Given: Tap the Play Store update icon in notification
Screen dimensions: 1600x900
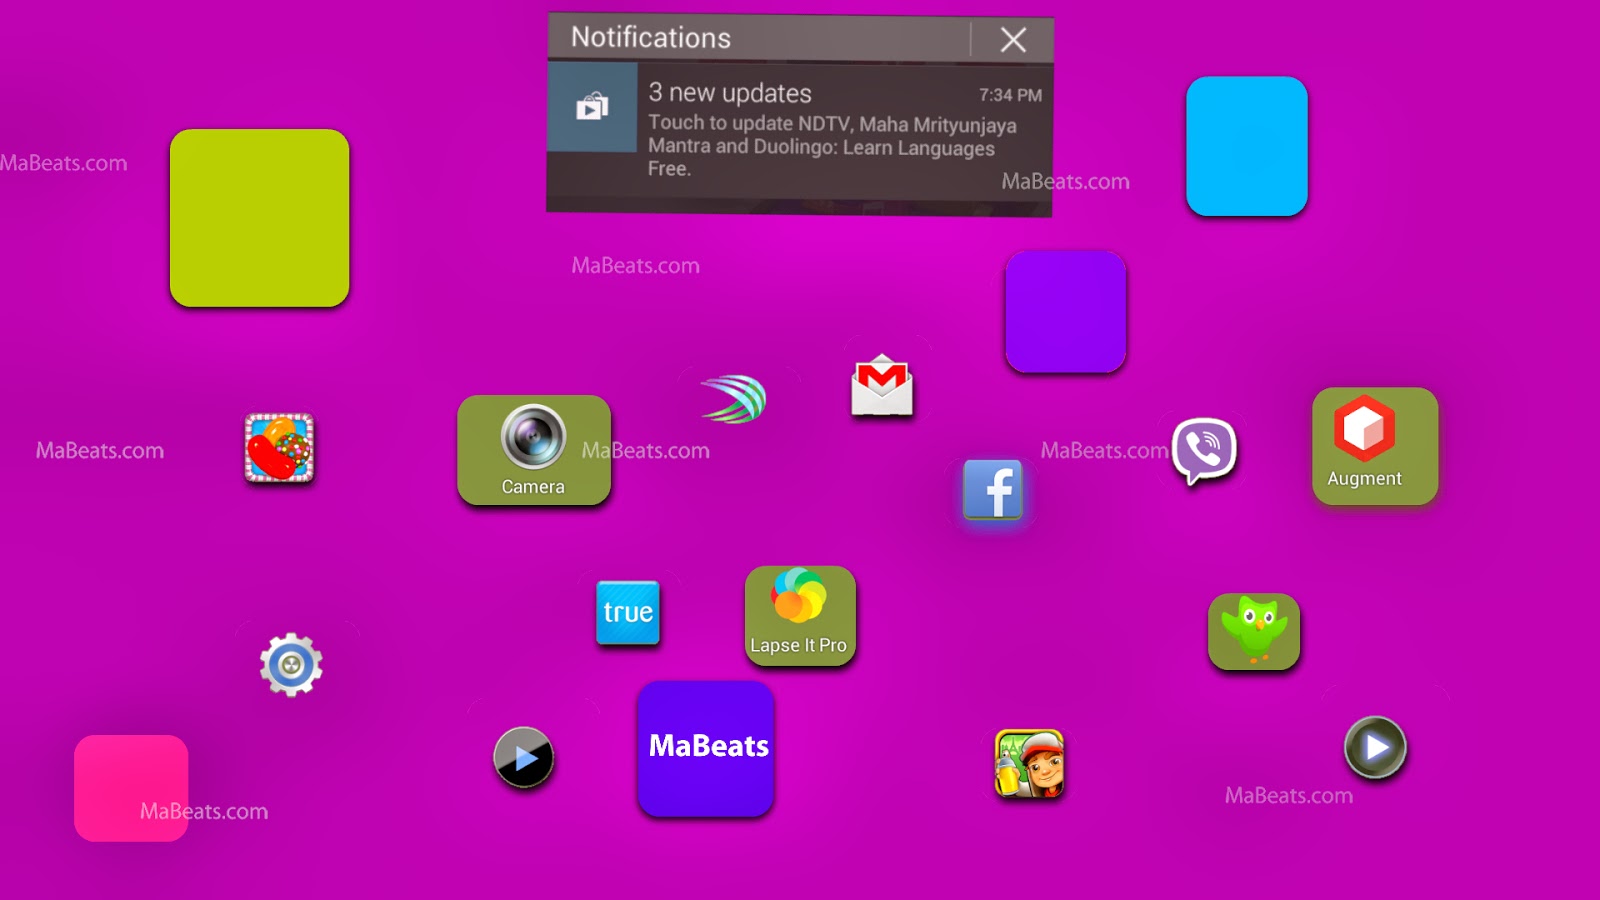Looking at the screenshot, I should pos(592,106).
